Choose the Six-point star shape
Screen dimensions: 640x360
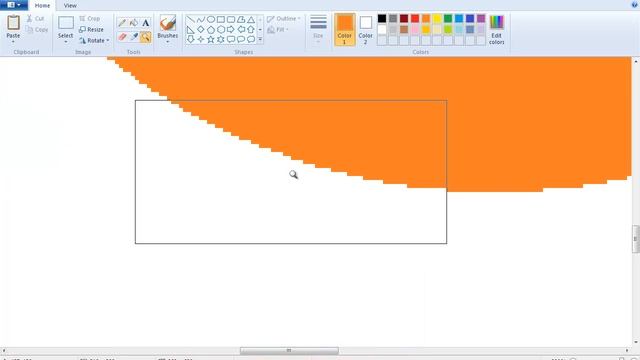[x=221, y=39]
